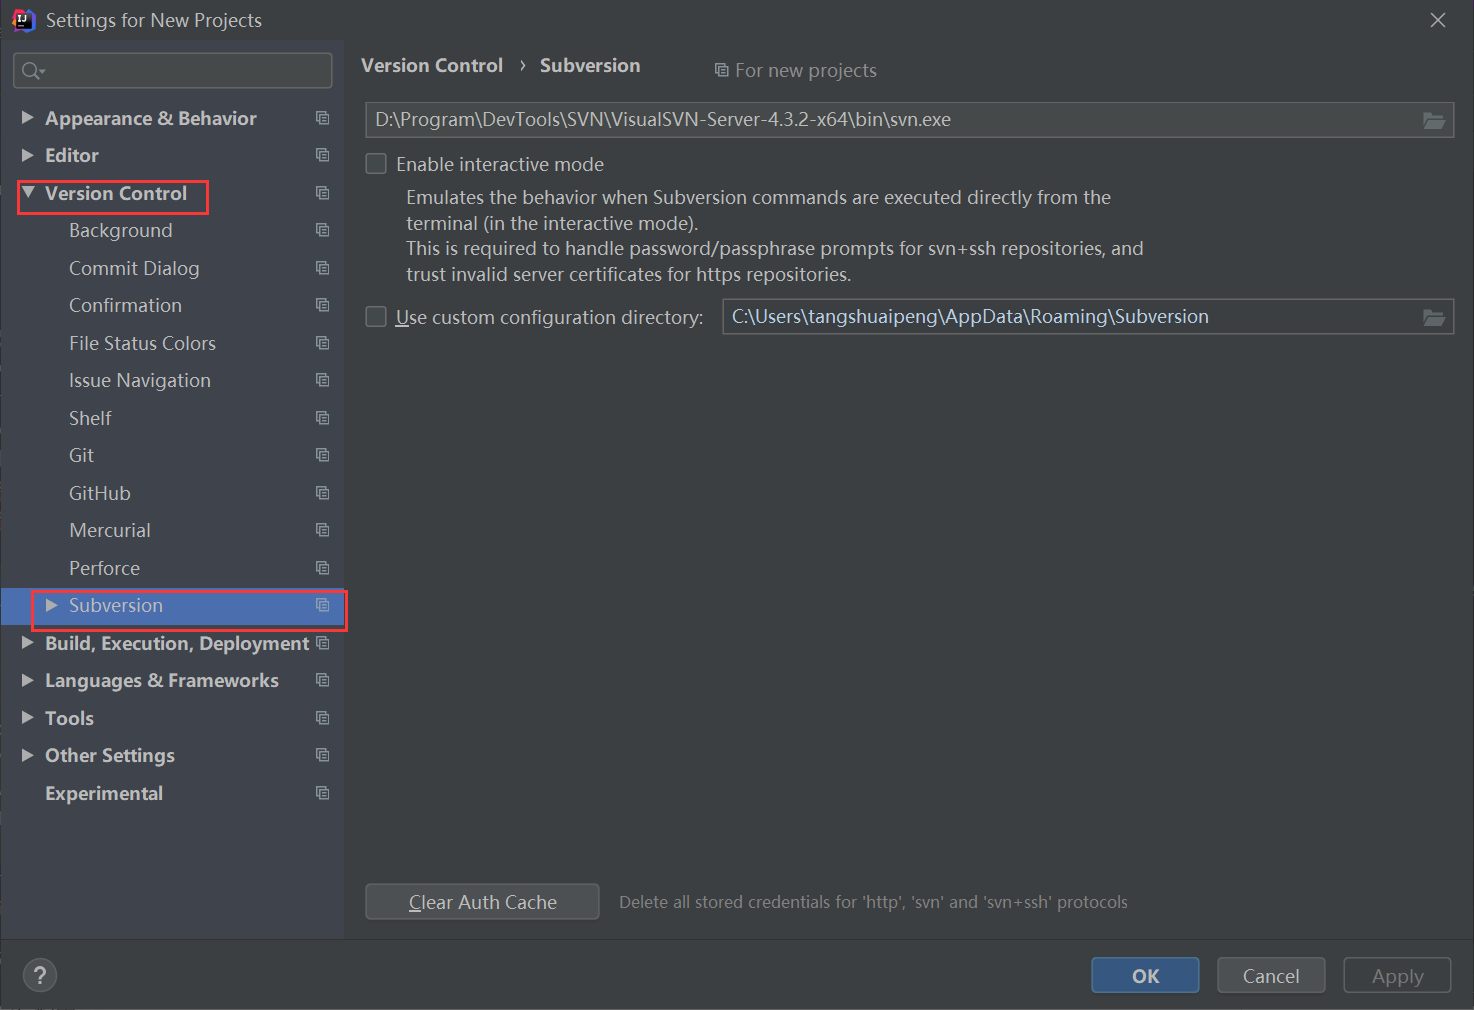Select the GitHub settings page
Viewport: 1474px width, 1010px height.
tap(100, 494)
